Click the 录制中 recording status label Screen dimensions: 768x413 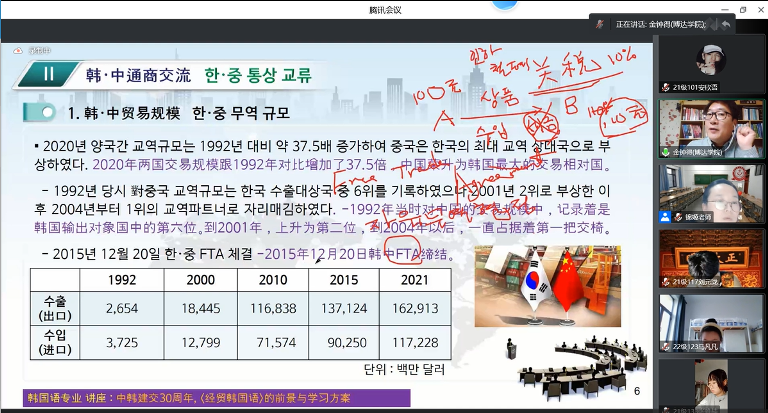(x=38, y=48)
